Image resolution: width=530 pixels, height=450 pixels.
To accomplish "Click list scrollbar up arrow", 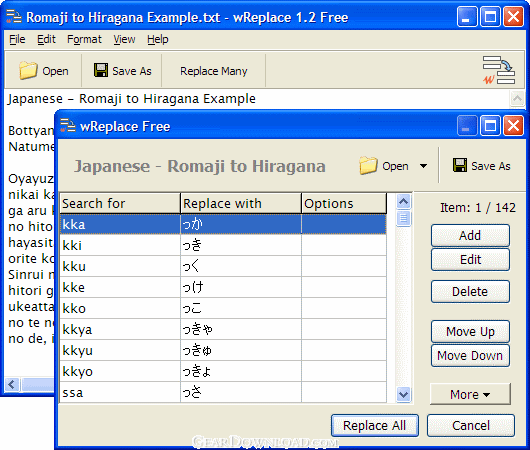I will (404, 202).
